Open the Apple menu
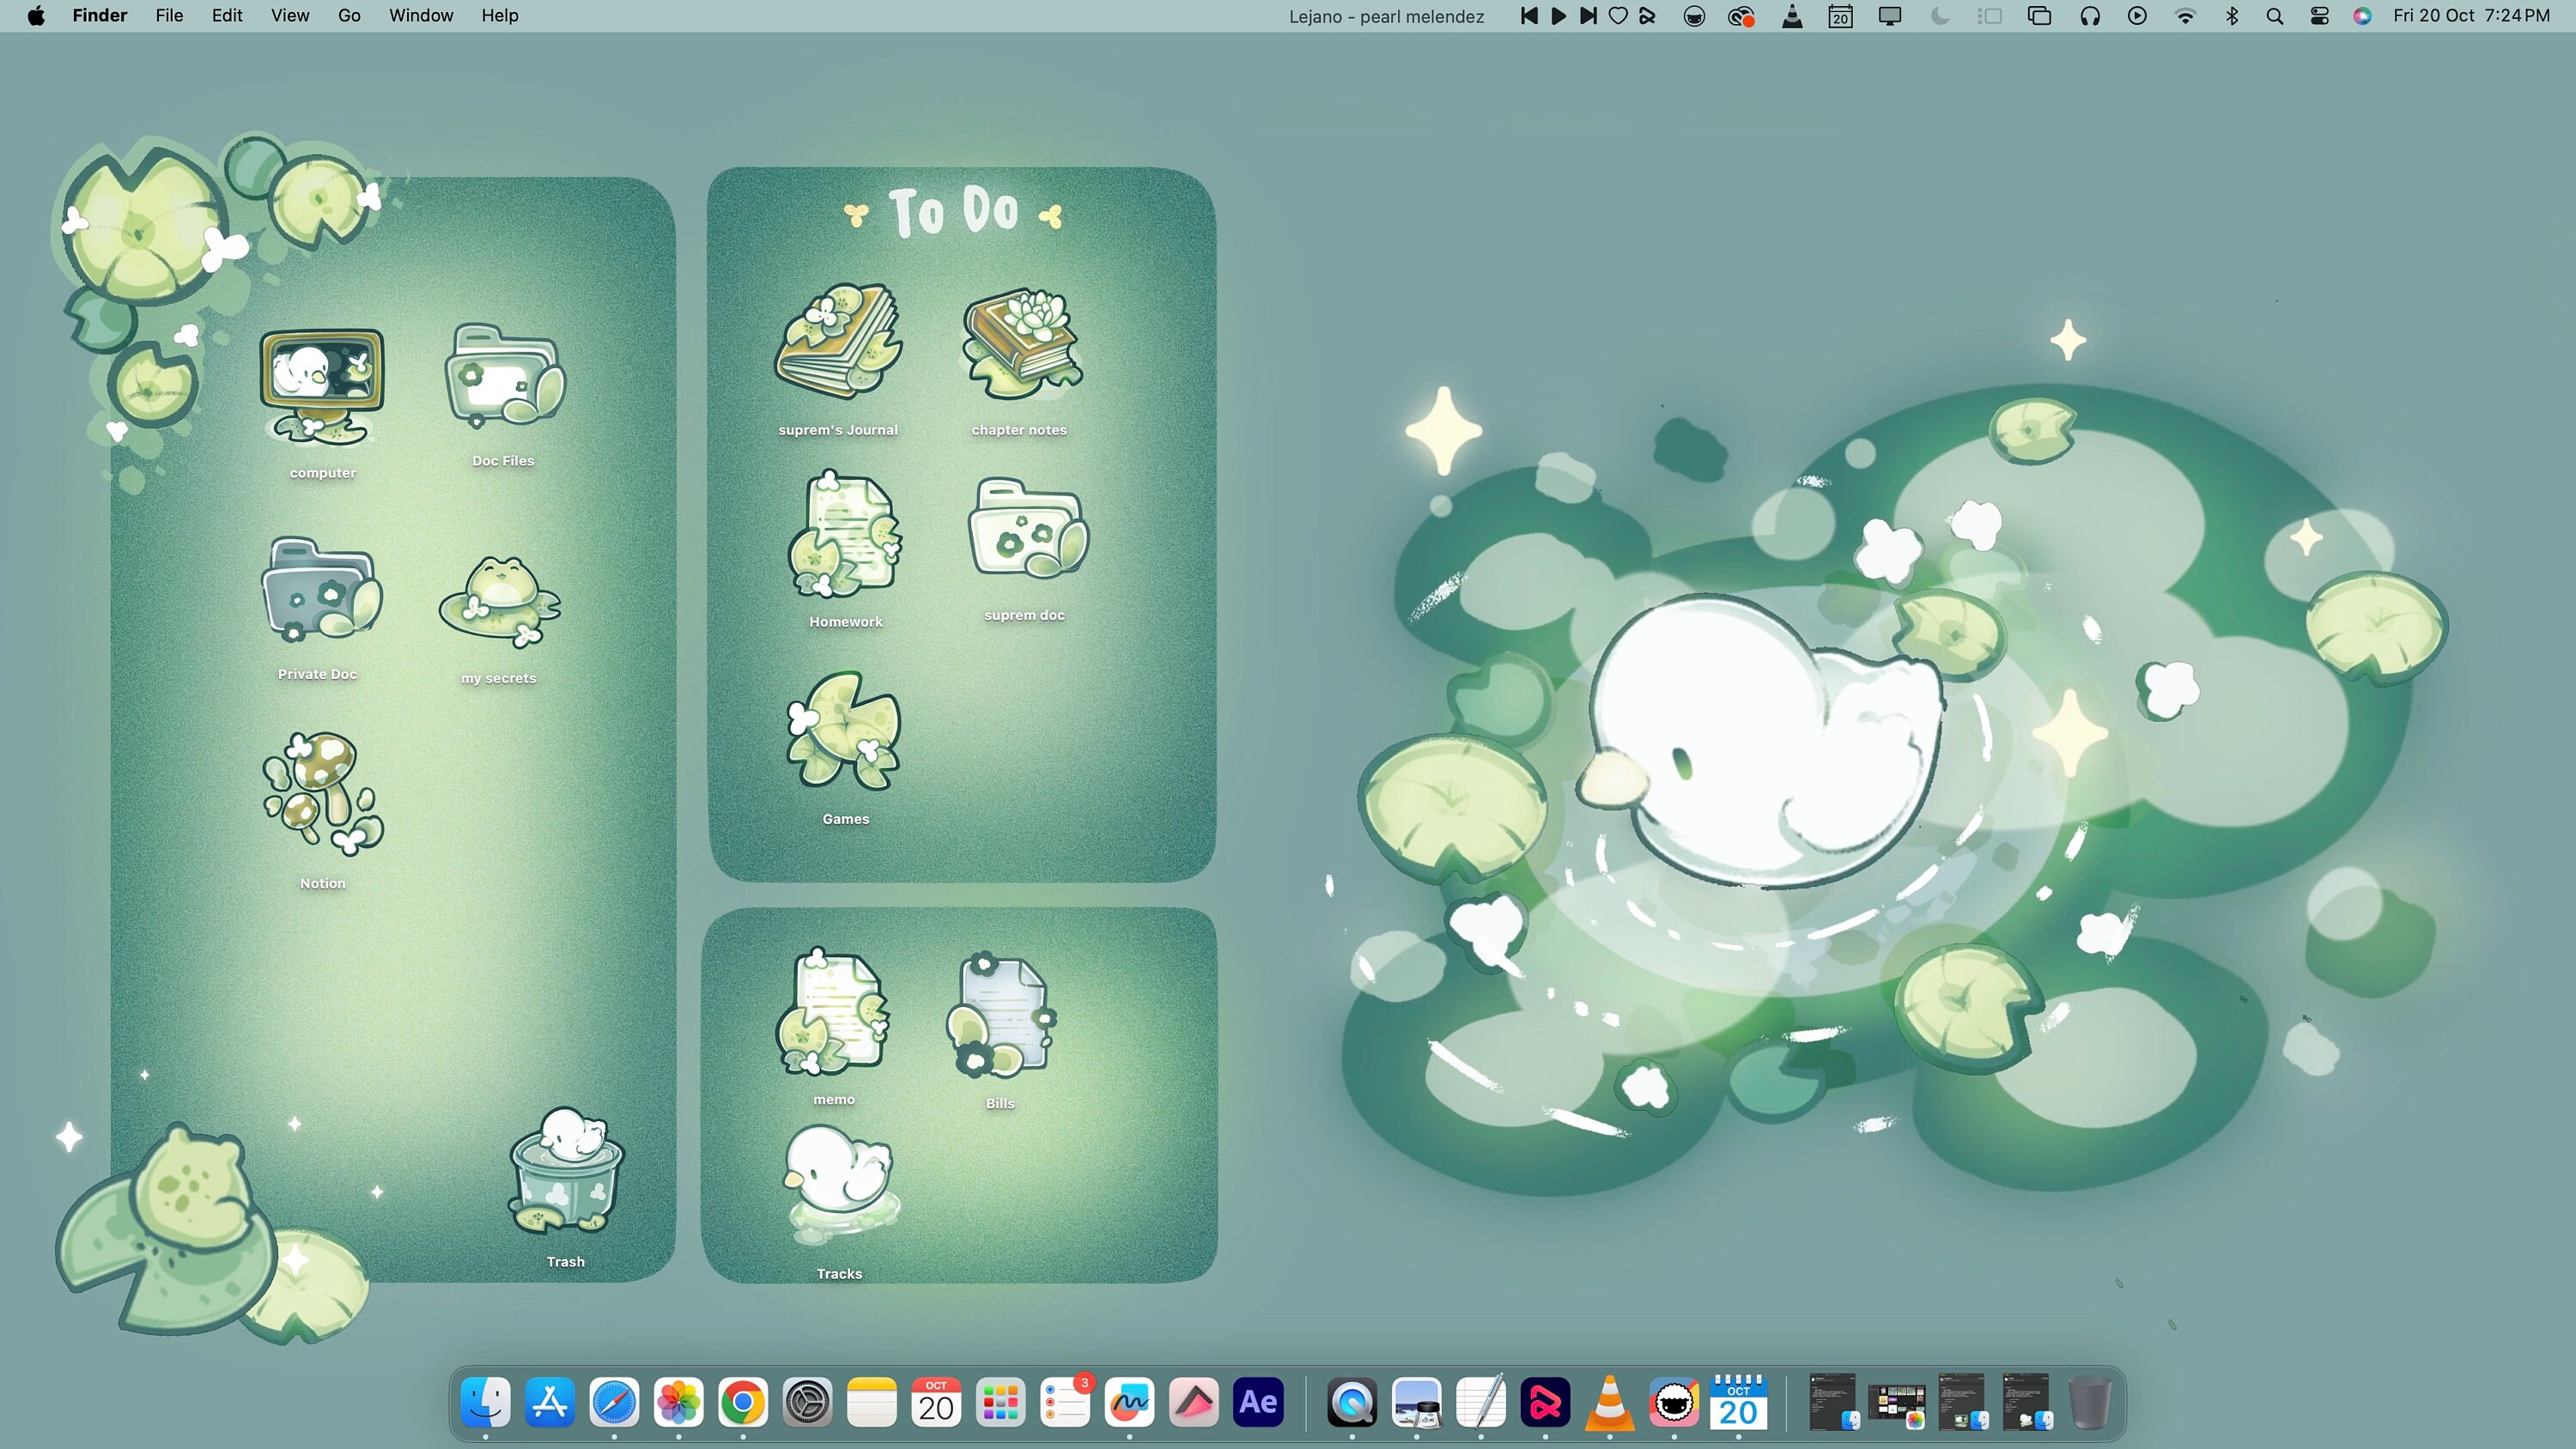This screenshot has height=1449, width=2576. (36, 15)
